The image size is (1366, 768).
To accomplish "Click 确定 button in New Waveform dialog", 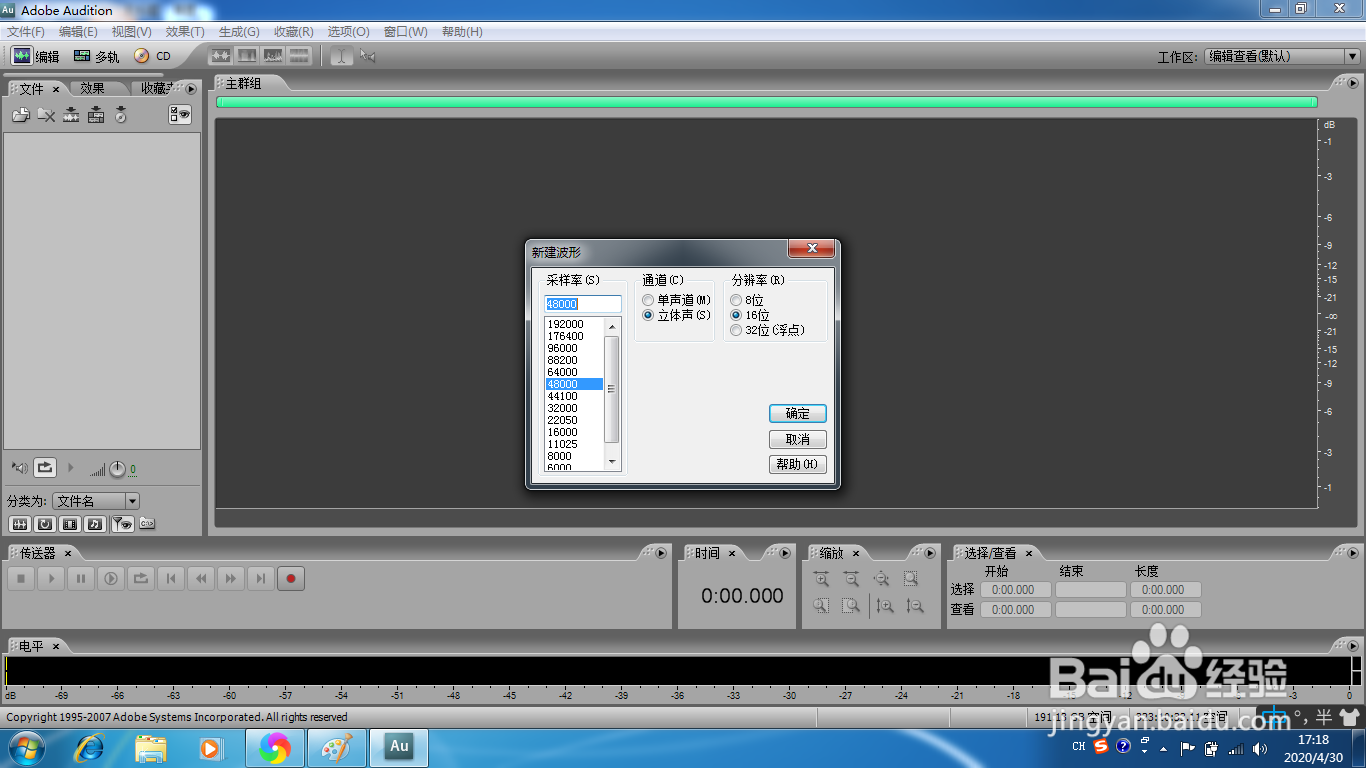I will click(x=798, y=413).
